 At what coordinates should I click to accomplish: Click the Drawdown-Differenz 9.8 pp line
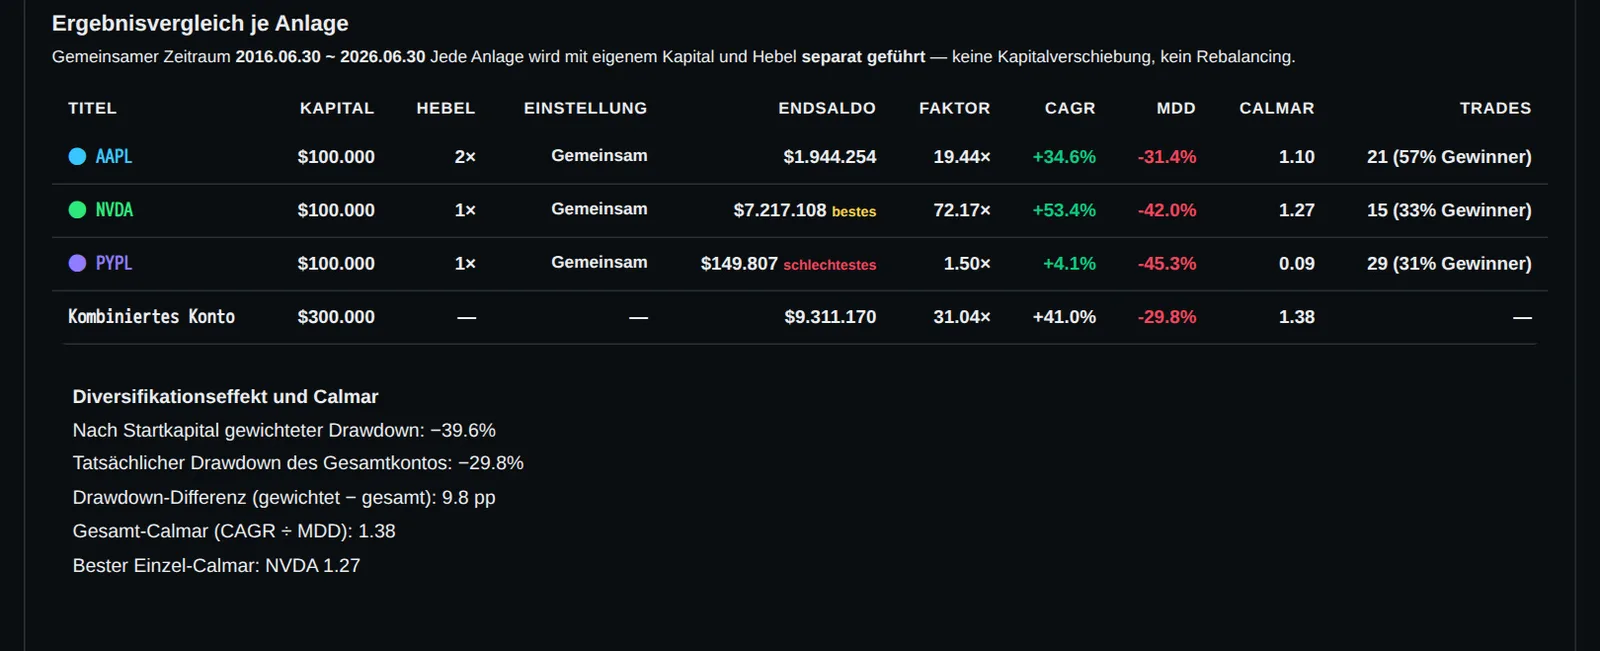tap(284, 497)
